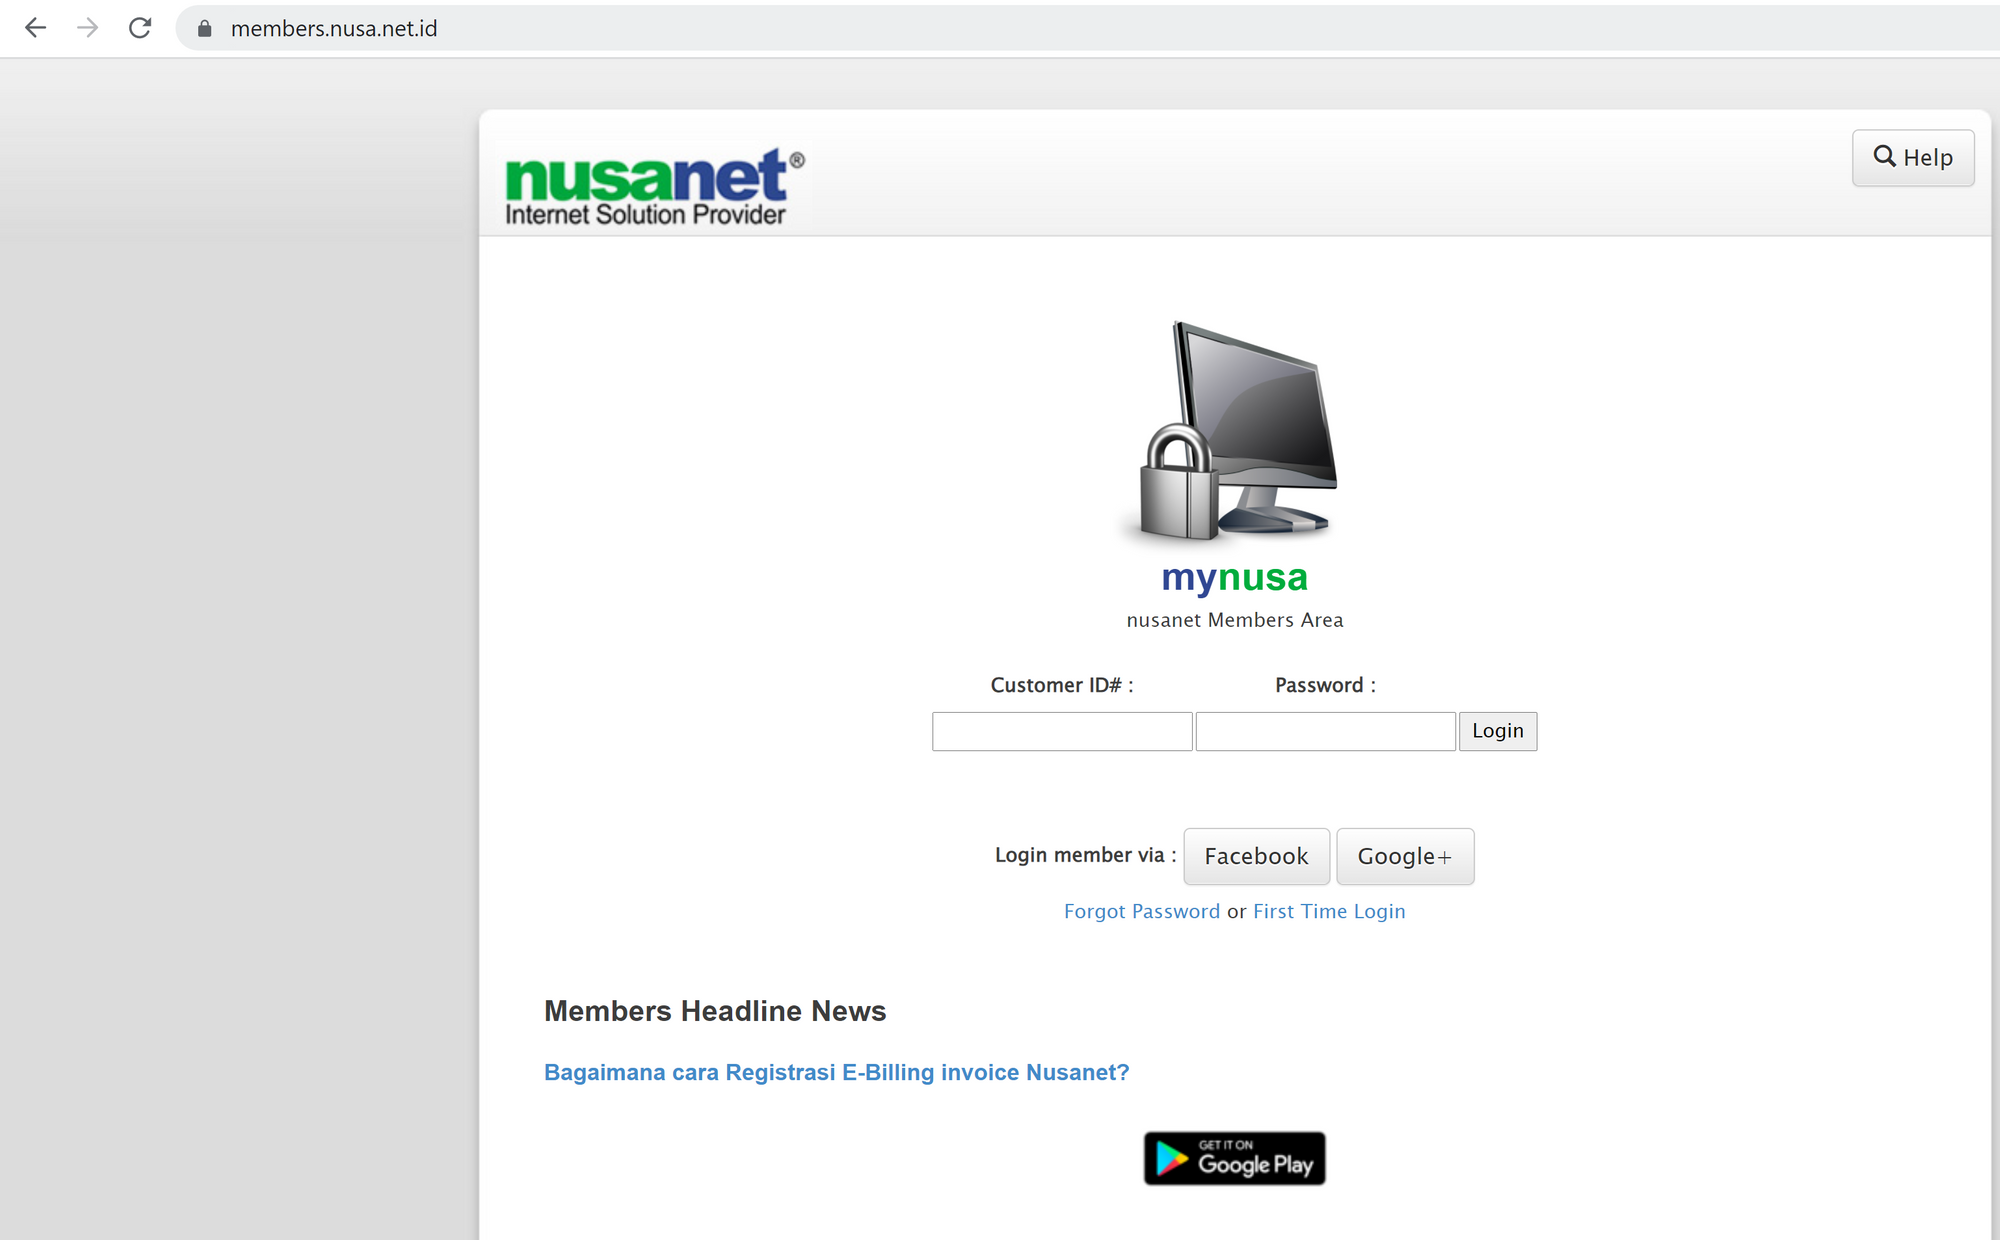Submit credentials with the Login button
The image size is (2000, 1240).
click(1498, 731)
